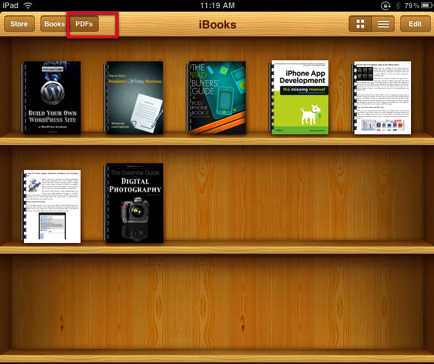This screenshot has width=434, height=364.
Task: Open the iBooks Store
Action: tap(19, 24)
